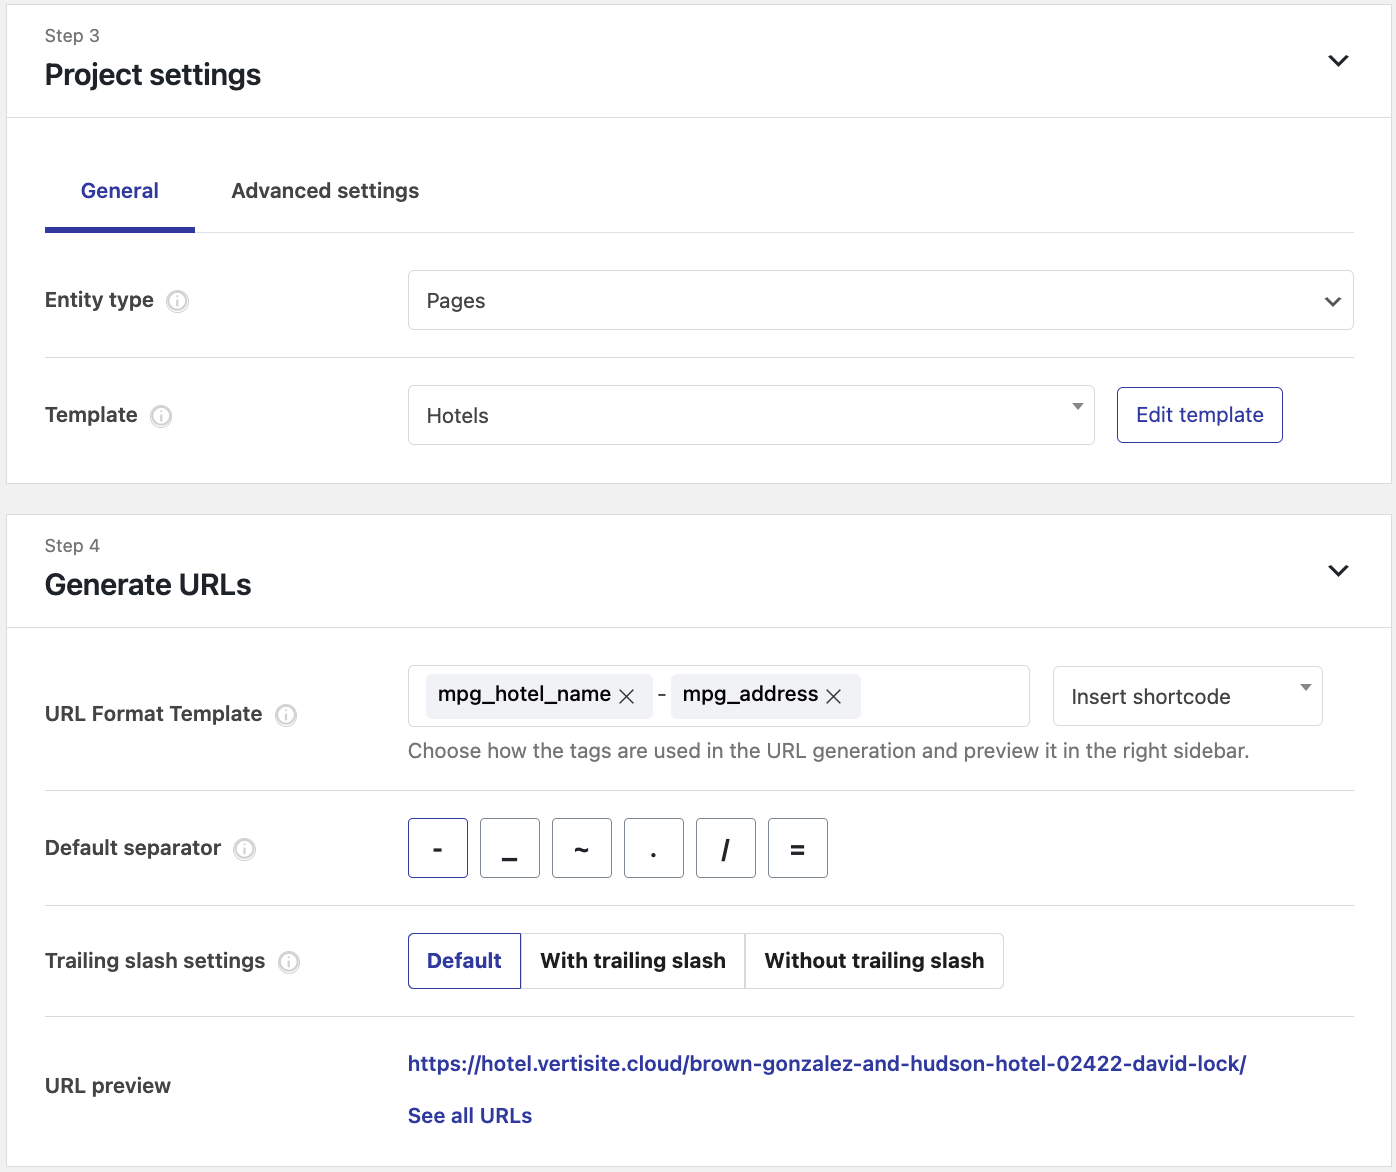Open the Insert shortcode dropdown
1396x1172 pixels.
[x=1187, y=696]
